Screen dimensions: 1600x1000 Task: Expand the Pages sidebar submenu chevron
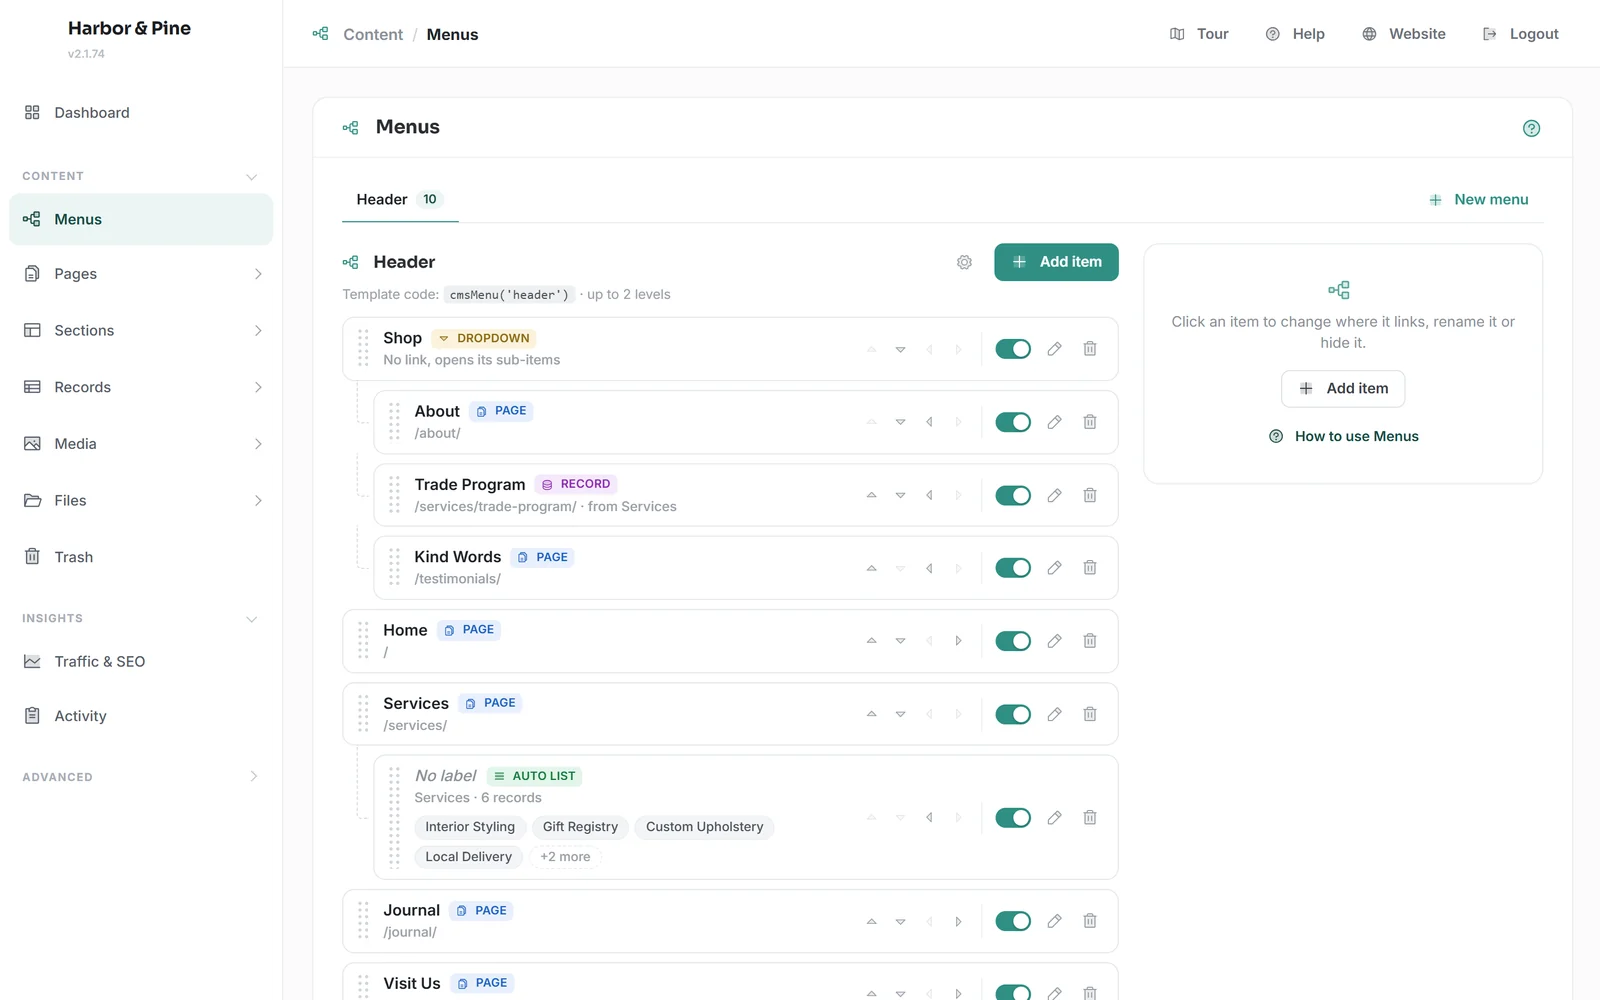point(258,274)
